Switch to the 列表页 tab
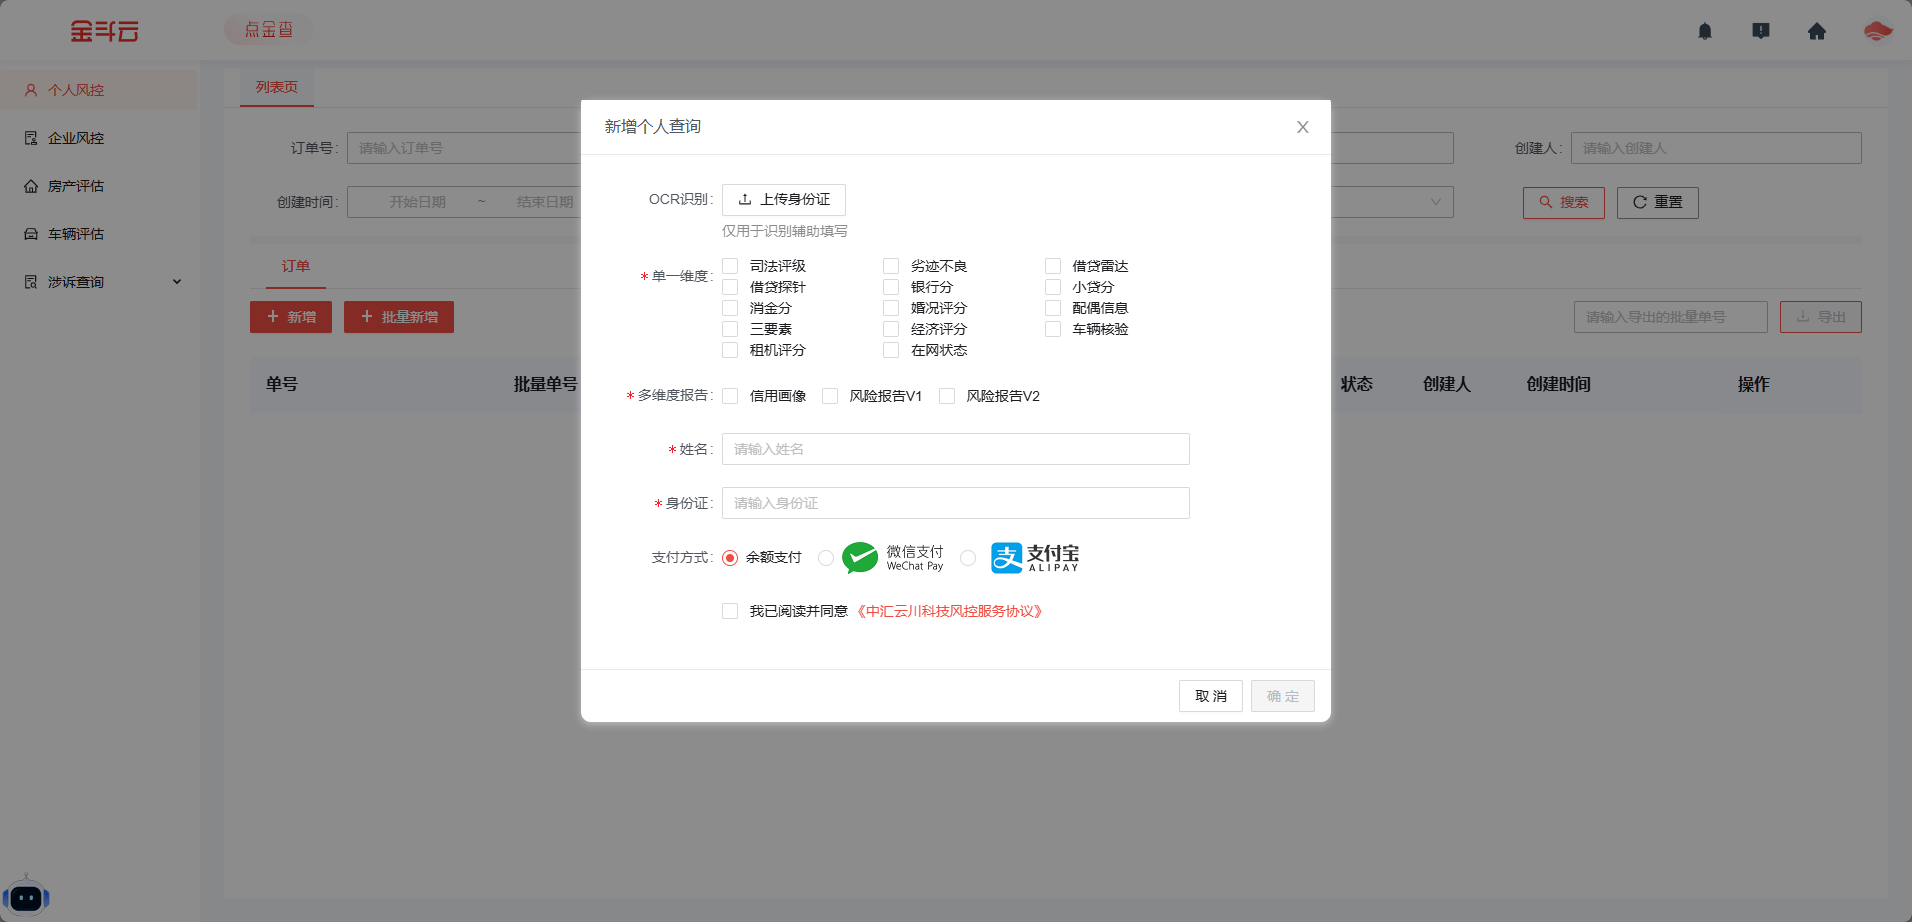Screen dimensions: 1912x922 tap(277, 88)
